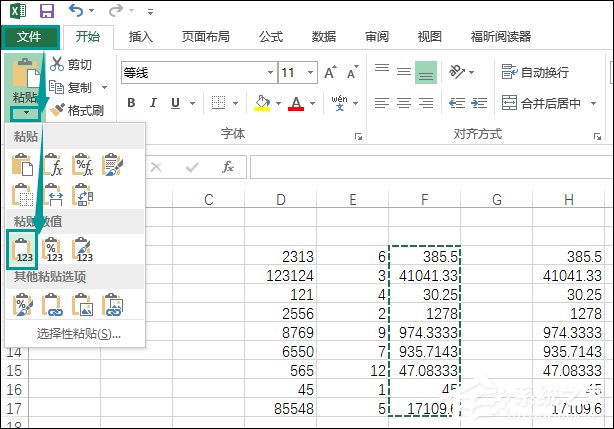Click 选择性粘贴 (Paste Special) option

[78, 333]
